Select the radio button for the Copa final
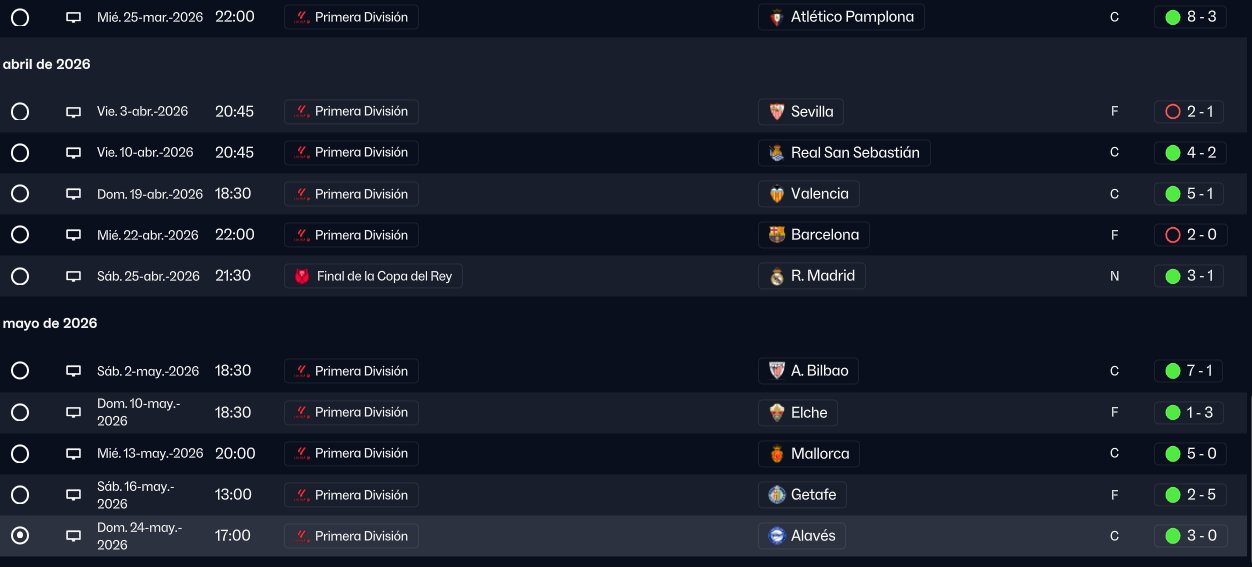Viewport: 1252px width, 567px height. [20, 276]
